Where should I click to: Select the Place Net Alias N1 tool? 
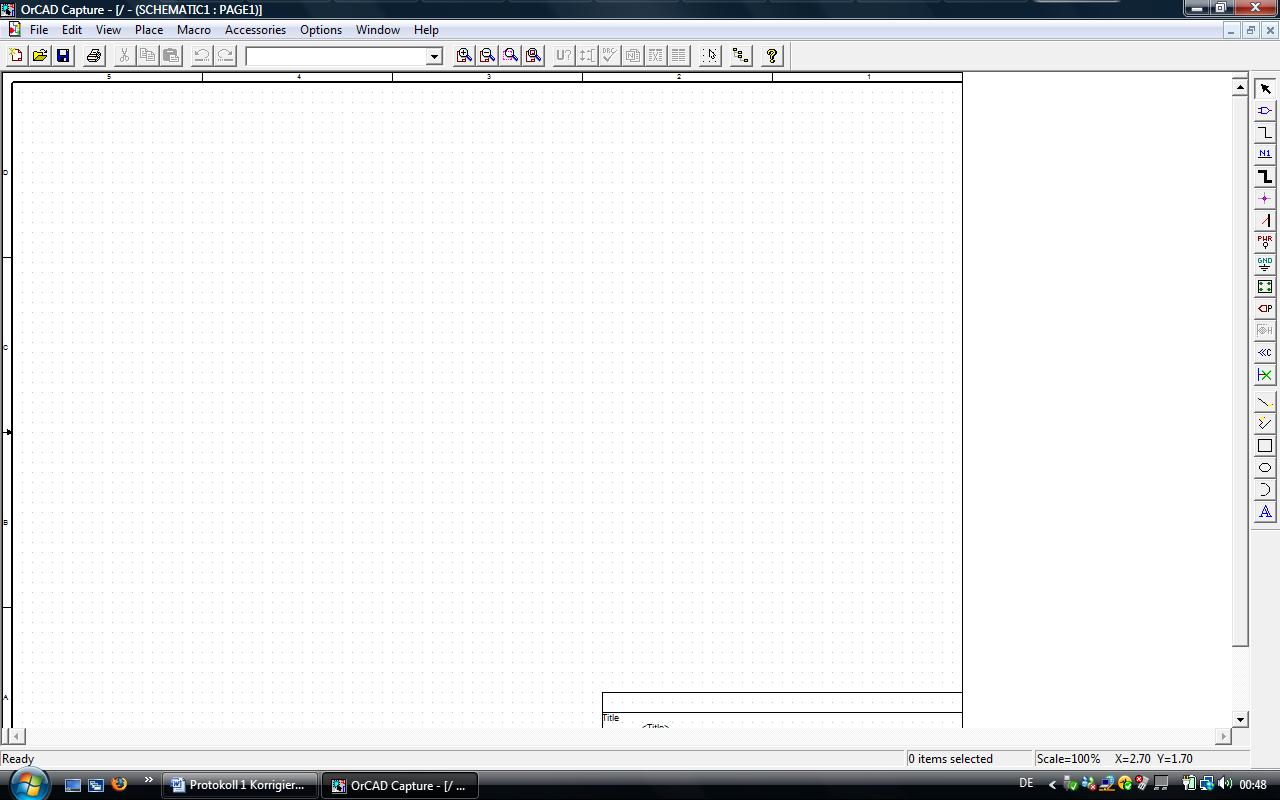1265,155
